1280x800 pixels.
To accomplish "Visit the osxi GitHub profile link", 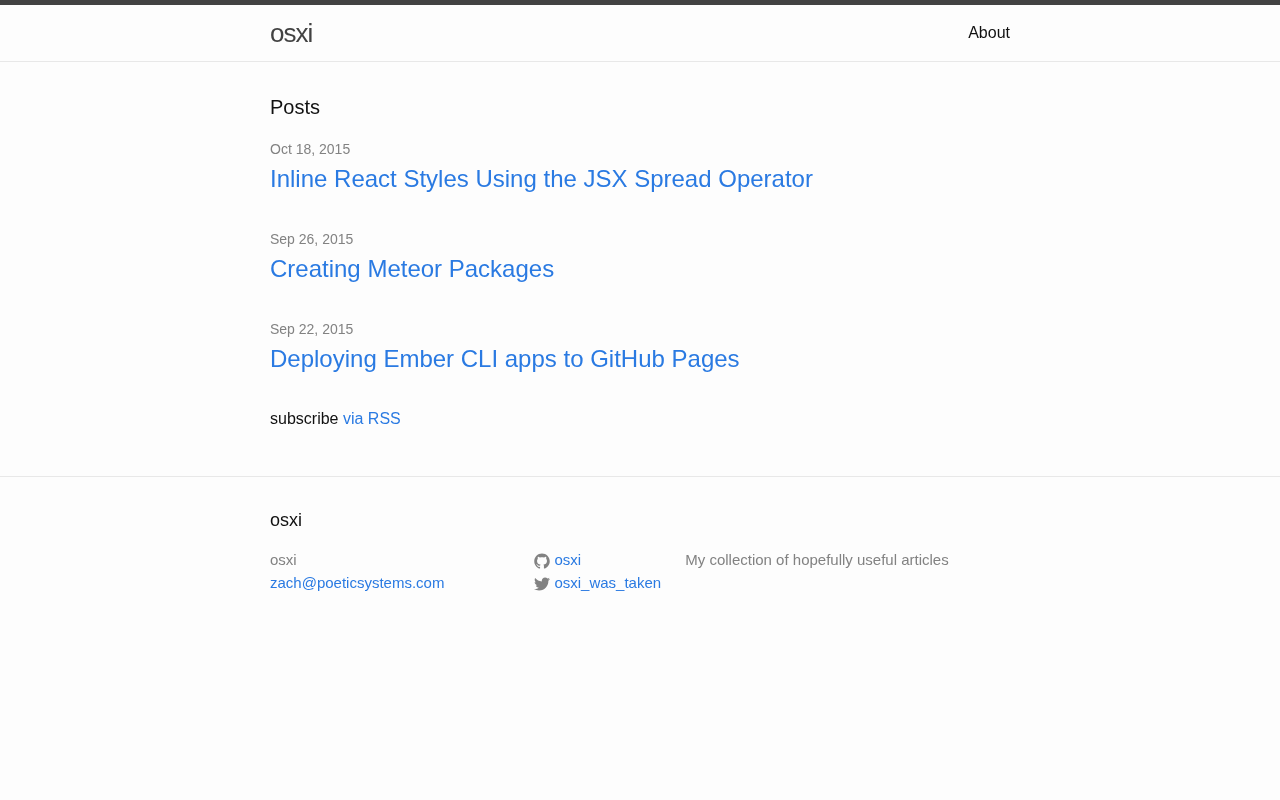I will (567, 560).
